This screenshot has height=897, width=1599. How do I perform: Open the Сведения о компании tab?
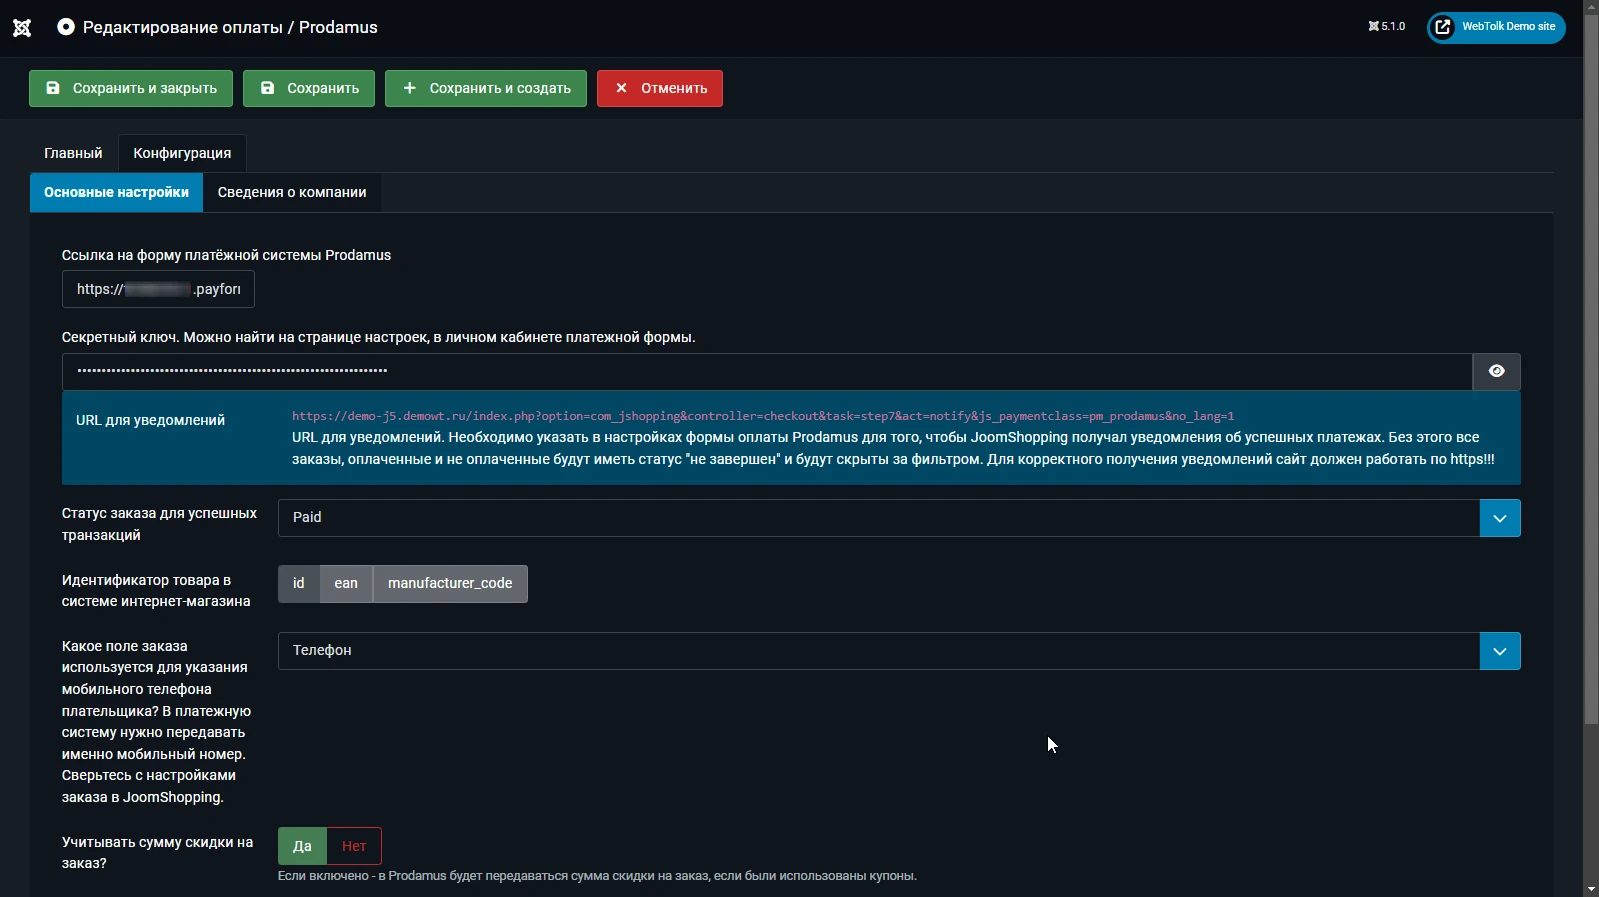tap(292, 192)
